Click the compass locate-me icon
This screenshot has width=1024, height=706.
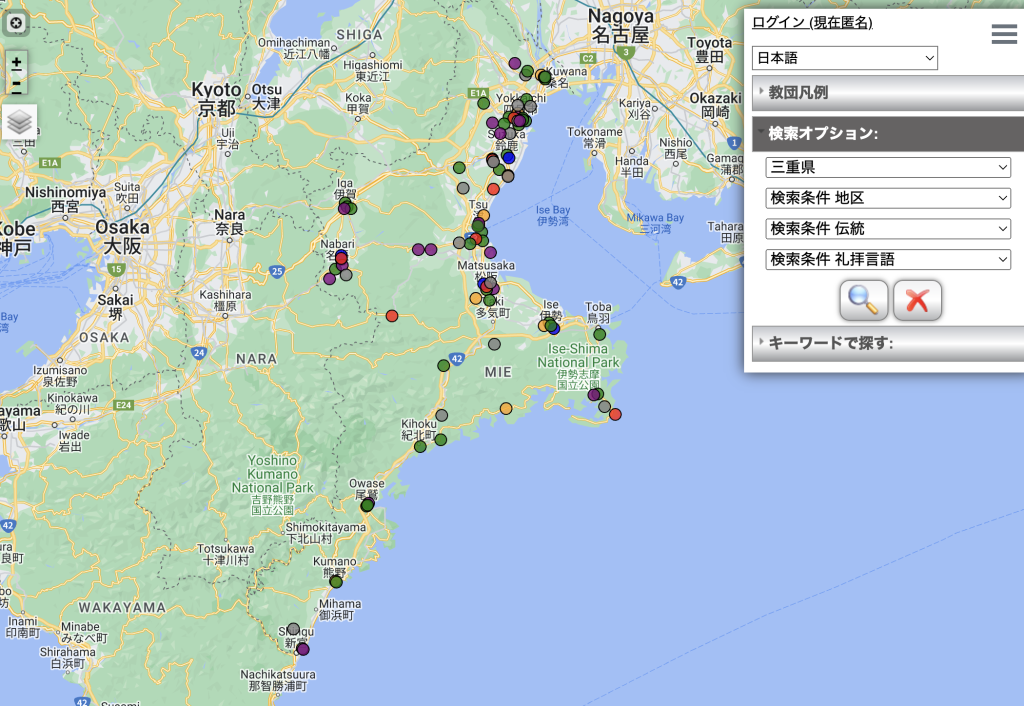coord(16,22)
